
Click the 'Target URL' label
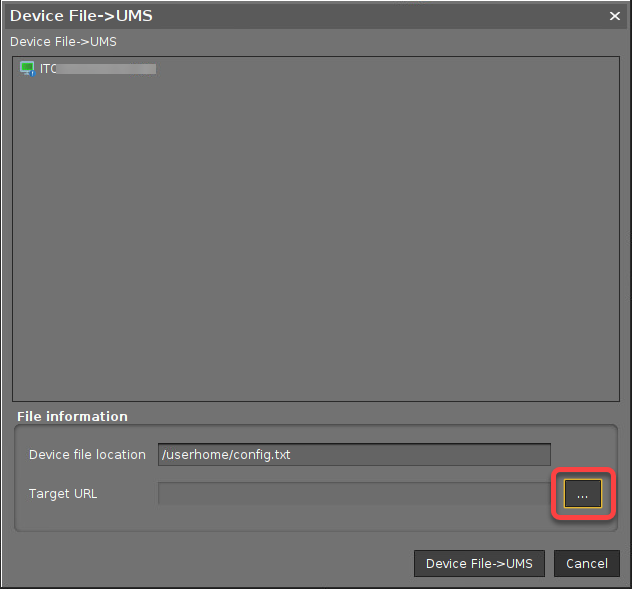[x=63, y=494]
